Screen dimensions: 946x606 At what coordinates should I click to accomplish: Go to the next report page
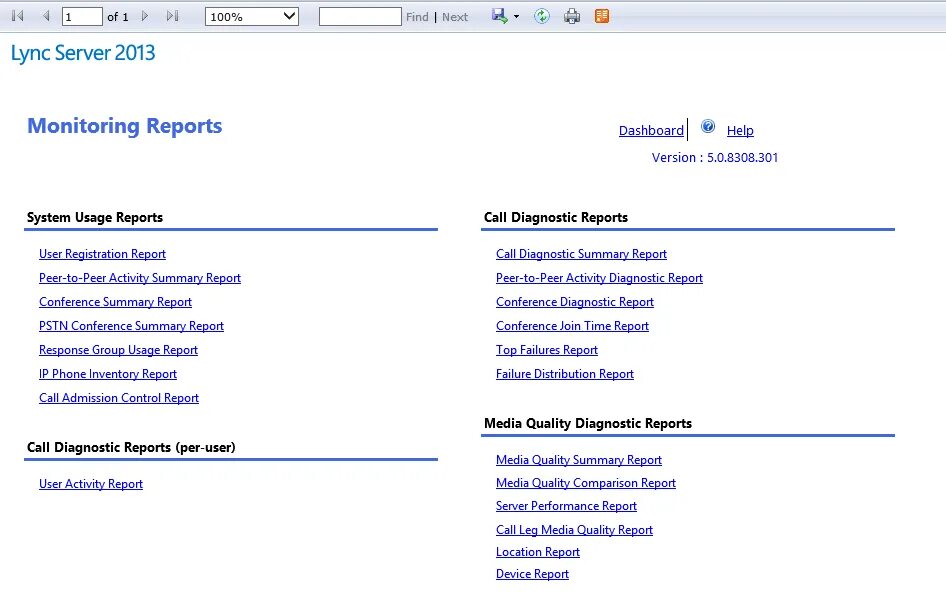click(x=145, y=16)
